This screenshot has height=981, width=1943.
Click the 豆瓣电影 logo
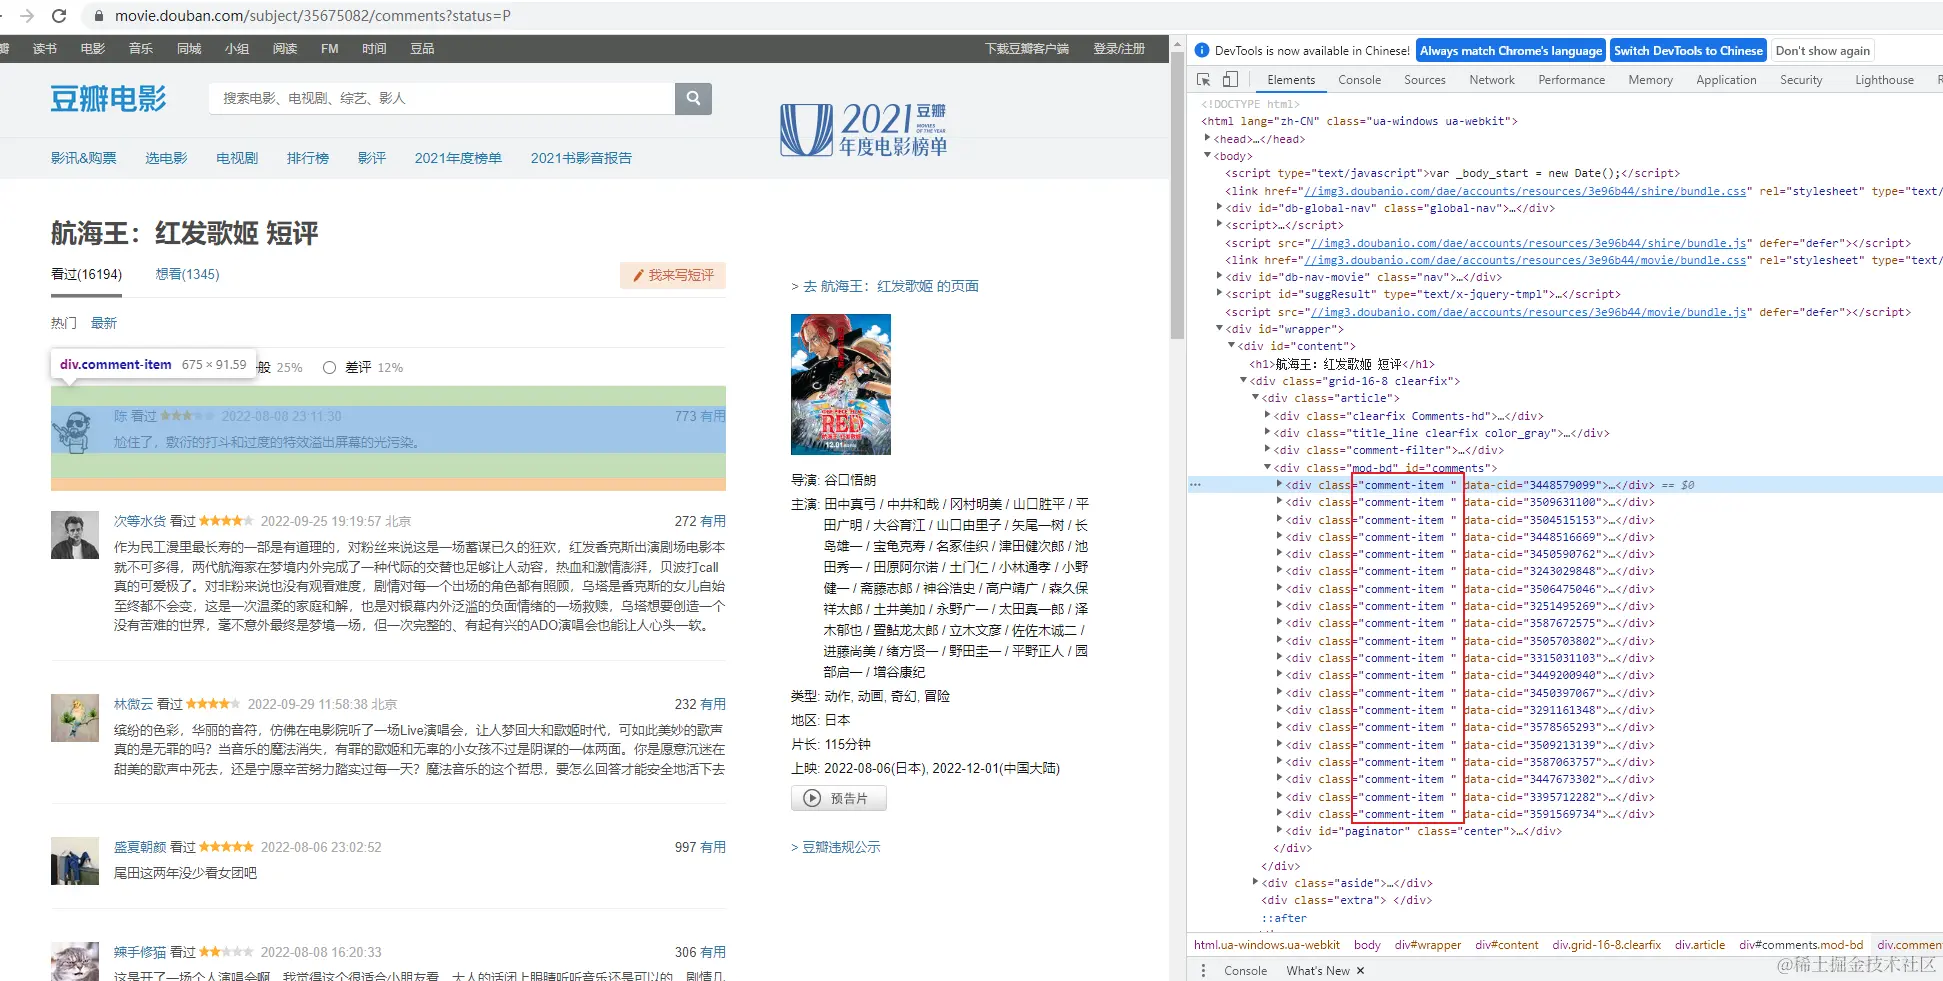108,98
